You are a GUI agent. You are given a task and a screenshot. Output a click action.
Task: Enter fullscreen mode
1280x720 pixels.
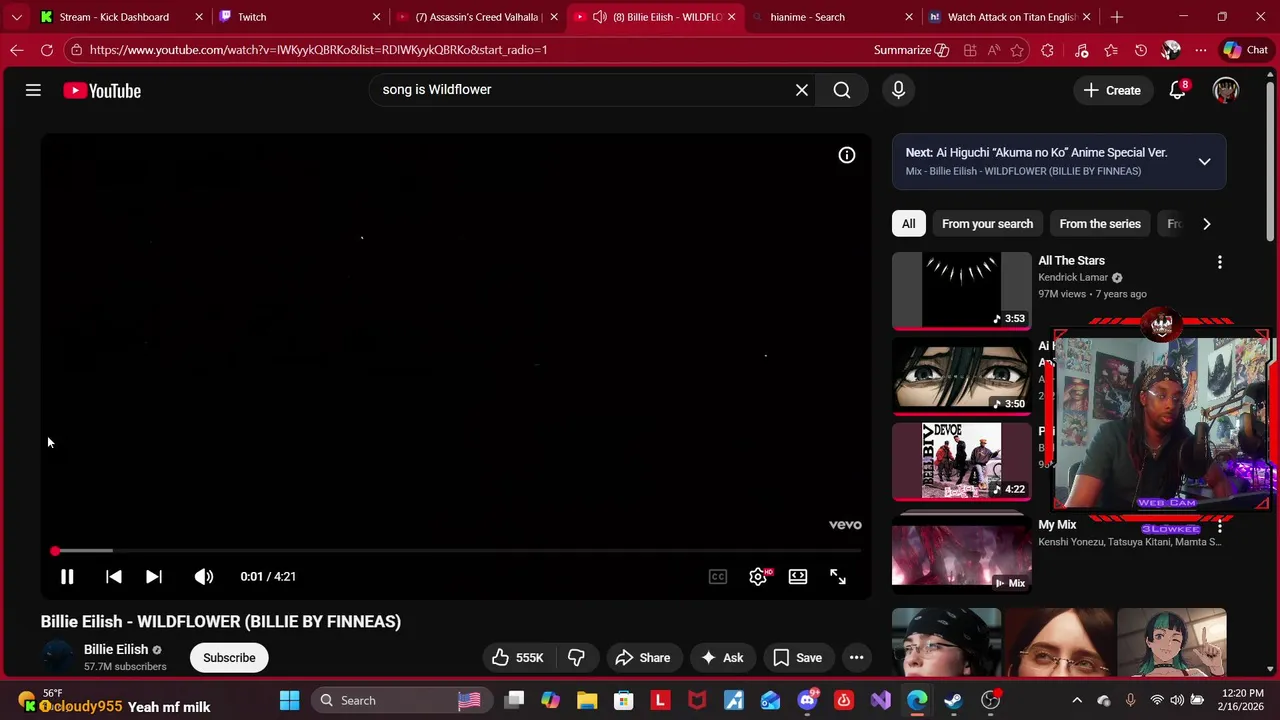coord(838,577)
